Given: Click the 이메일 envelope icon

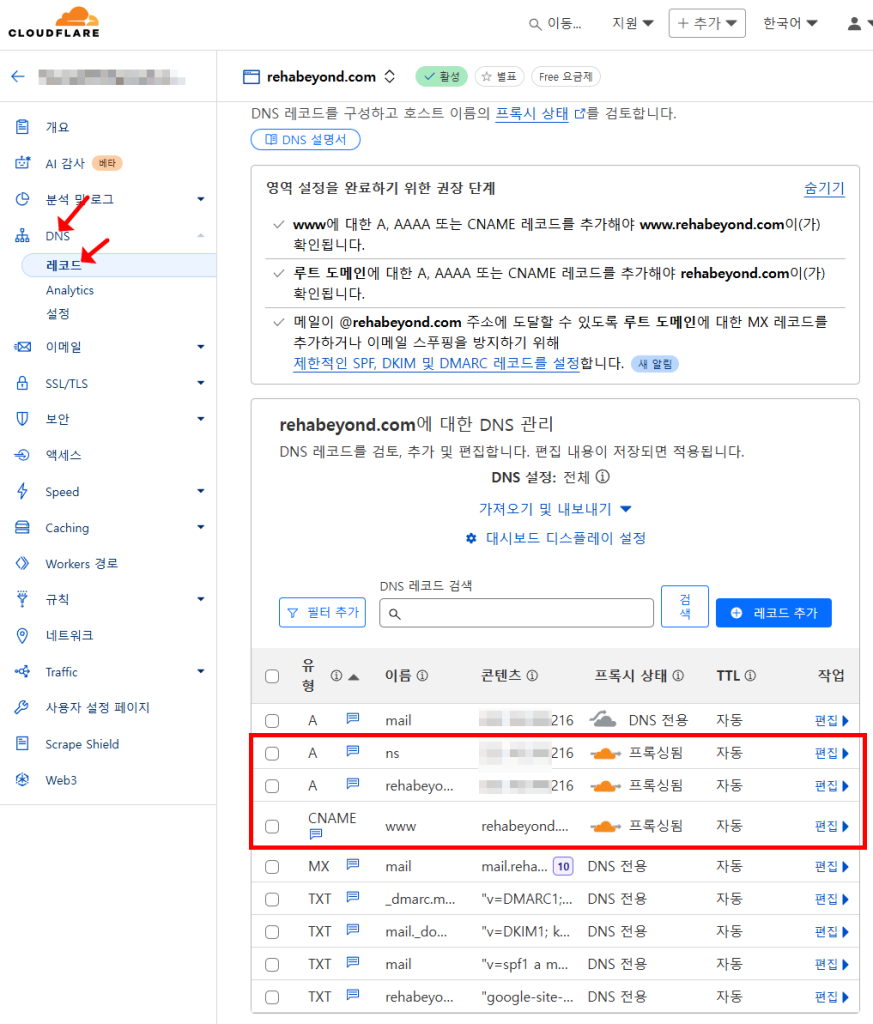Looking at the screenshot, I should (x=22, y=347).
